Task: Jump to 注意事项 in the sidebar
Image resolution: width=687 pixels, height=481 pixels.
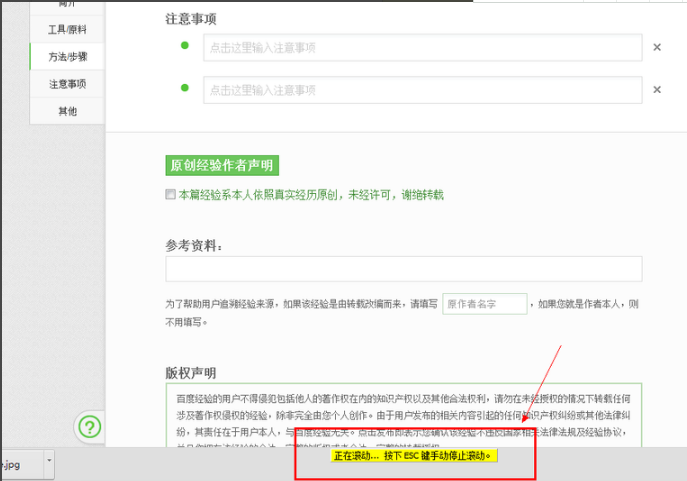Action: pyautogui.click(x=67, y=84)
